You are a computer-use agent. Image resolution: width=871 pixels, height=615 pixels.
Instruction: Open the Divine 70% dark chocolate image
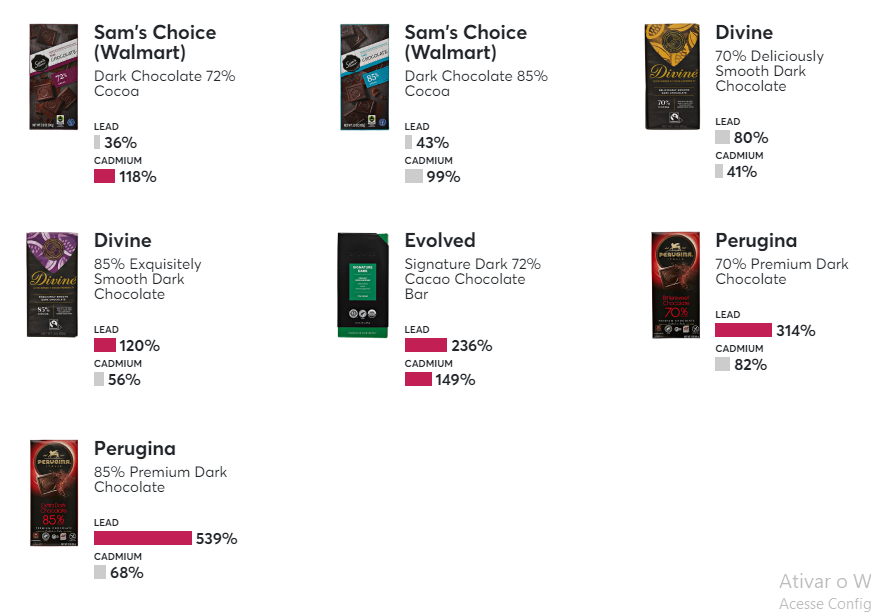coord(675,77)
